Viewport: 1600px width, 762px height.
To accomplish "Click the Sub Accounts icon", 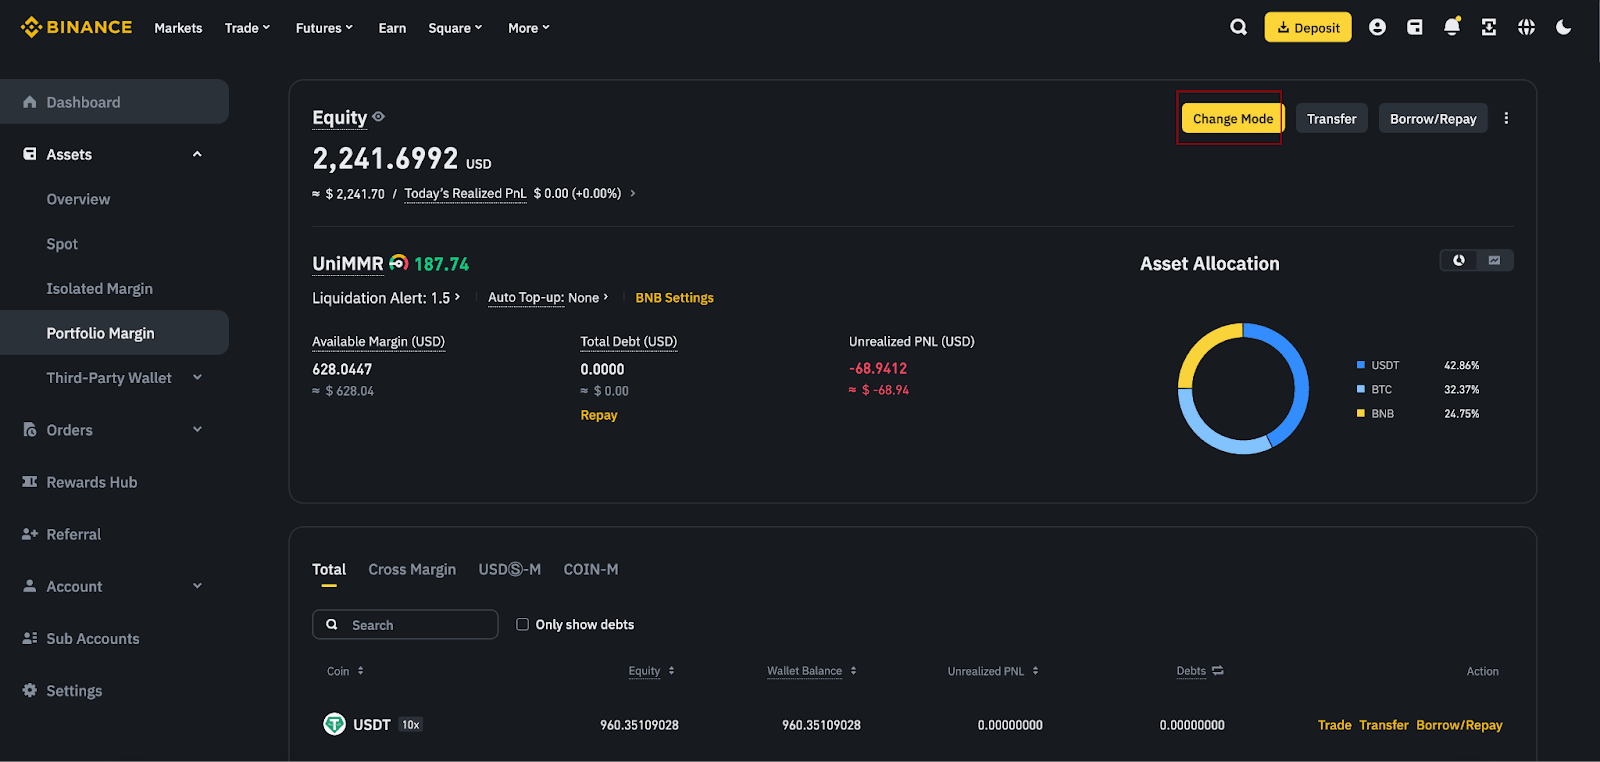I will (x=30, y=638).
